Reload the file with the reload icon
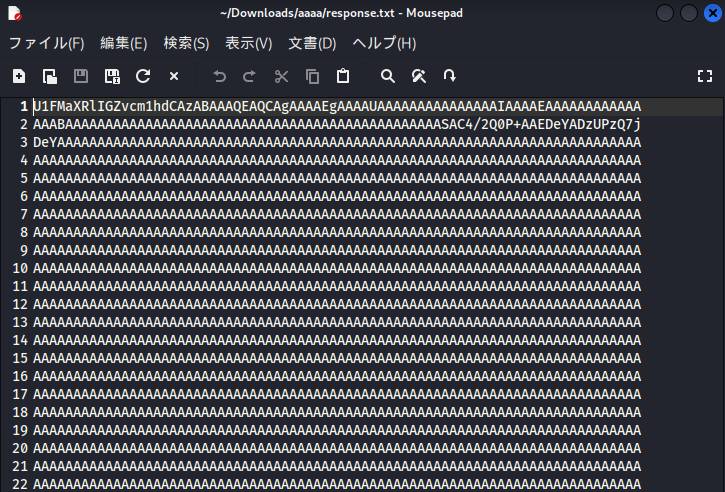Screen dimensions: 725x492 coord(143,76)
